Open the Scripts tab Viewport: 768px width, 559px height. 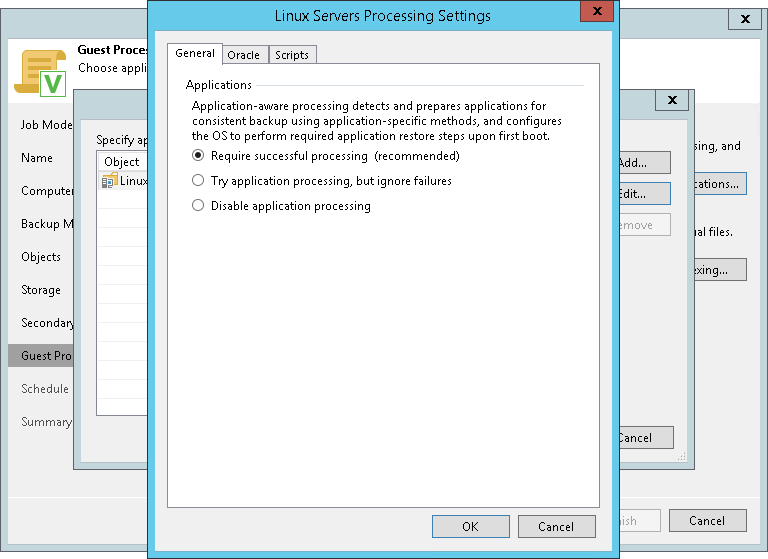[x=292, y=55]
